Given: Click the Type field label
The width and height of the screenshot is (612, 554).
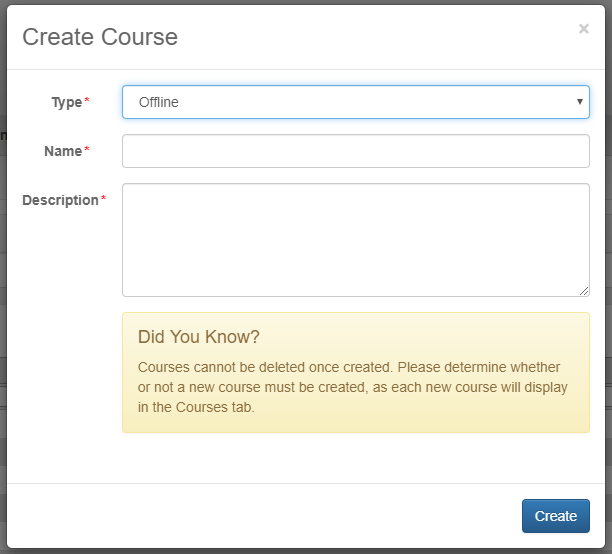Looking at the screenshot, I should [x=67, y=102].
